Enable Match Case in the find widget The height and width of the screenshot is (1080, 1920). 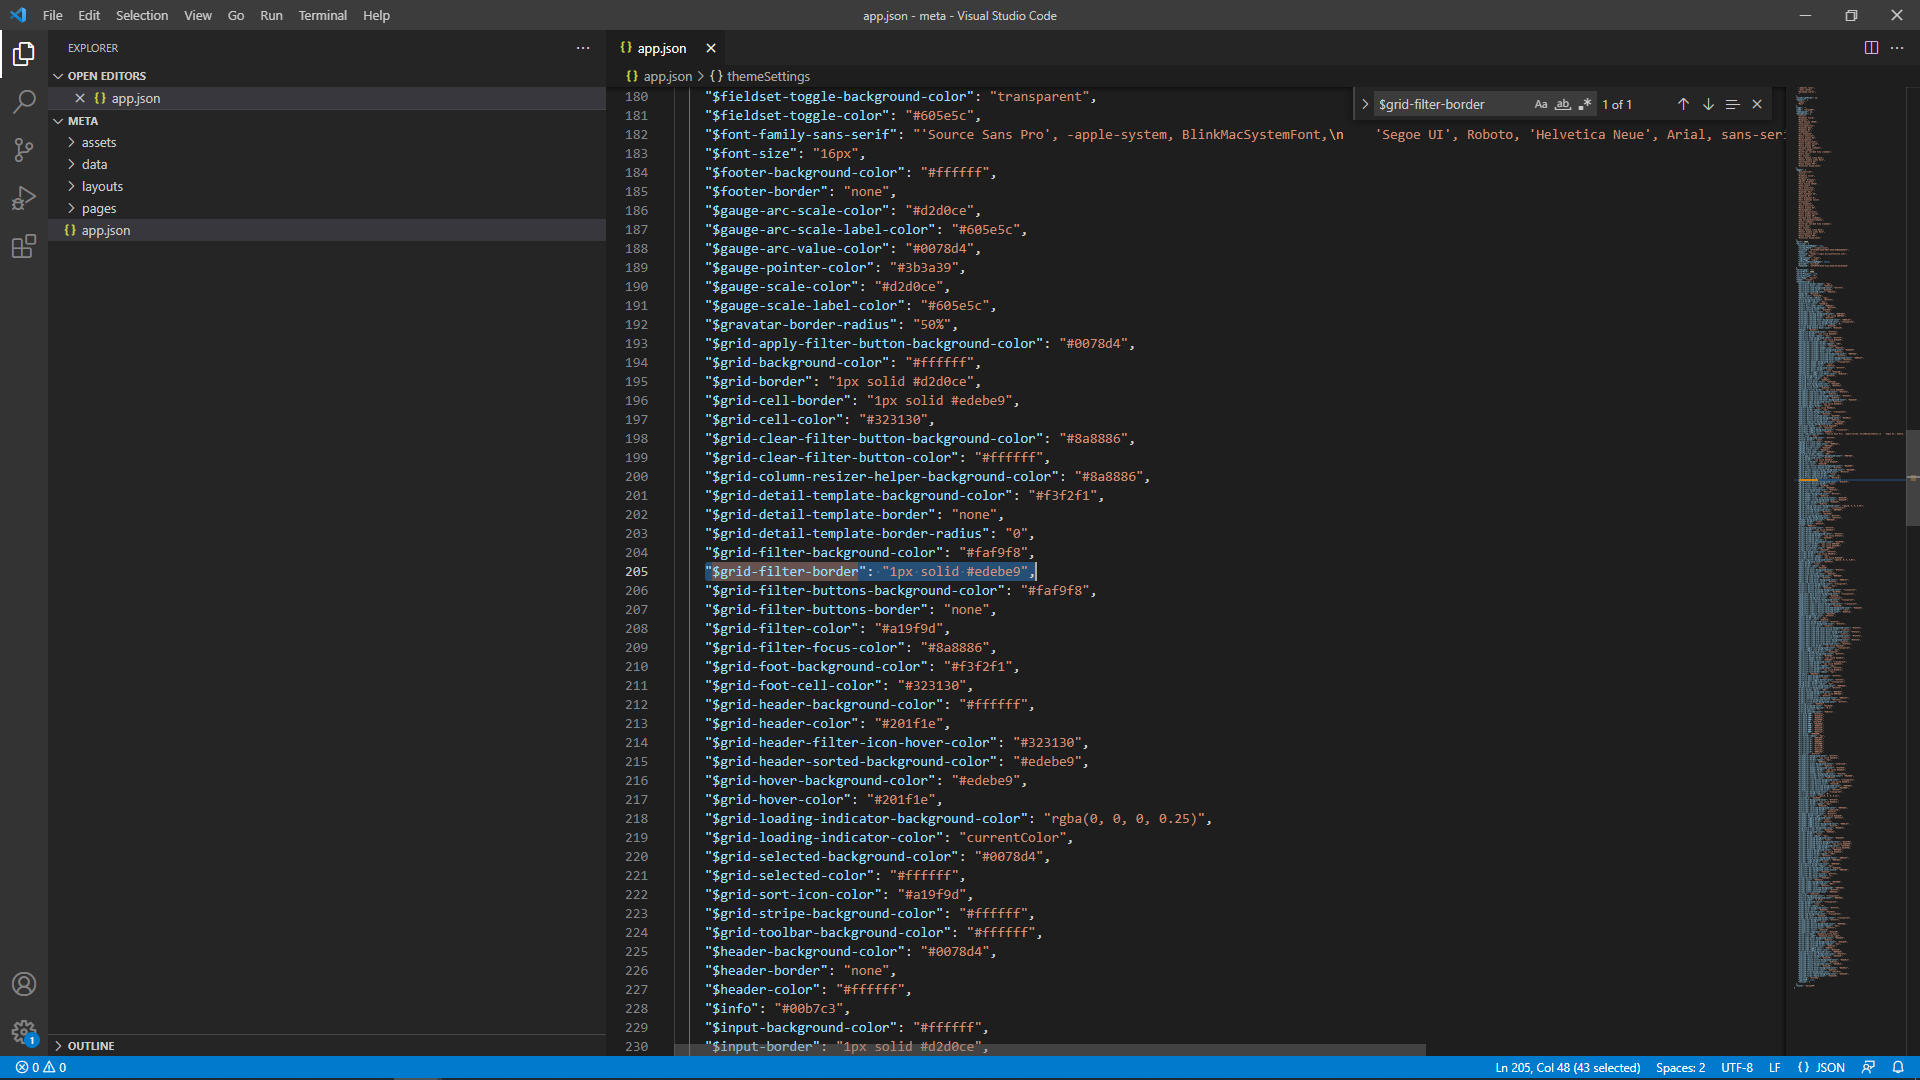(x=1540, y=104)
